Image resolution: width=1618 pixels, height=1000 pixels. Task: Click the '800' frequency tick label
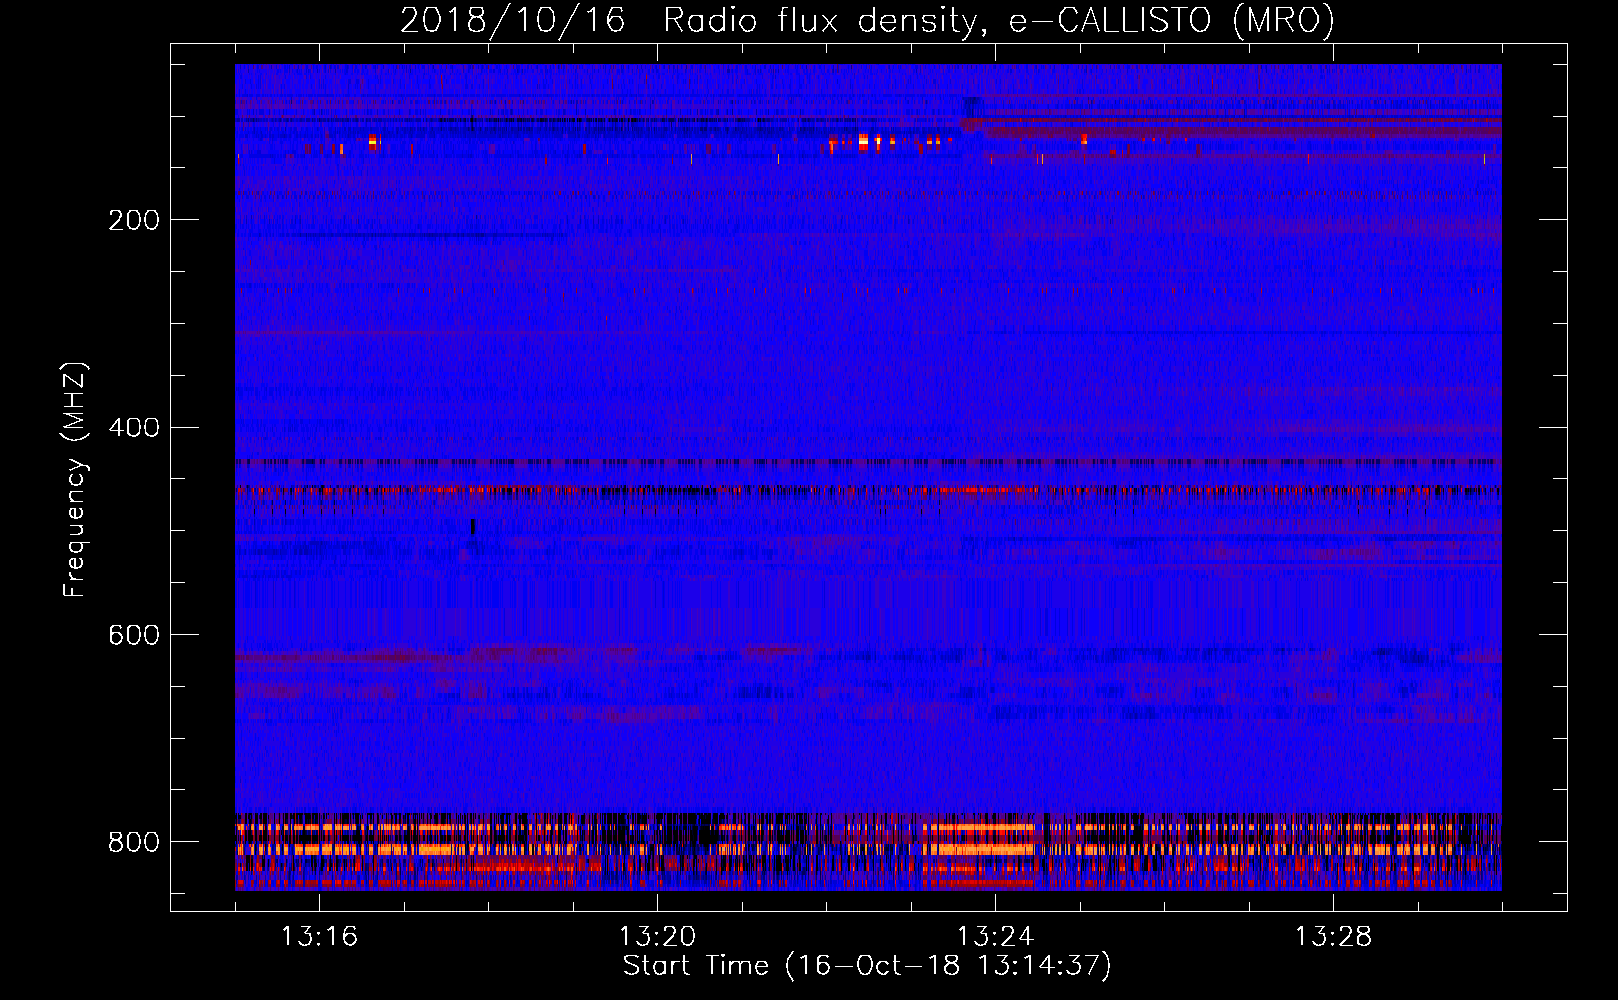(134, 842)
